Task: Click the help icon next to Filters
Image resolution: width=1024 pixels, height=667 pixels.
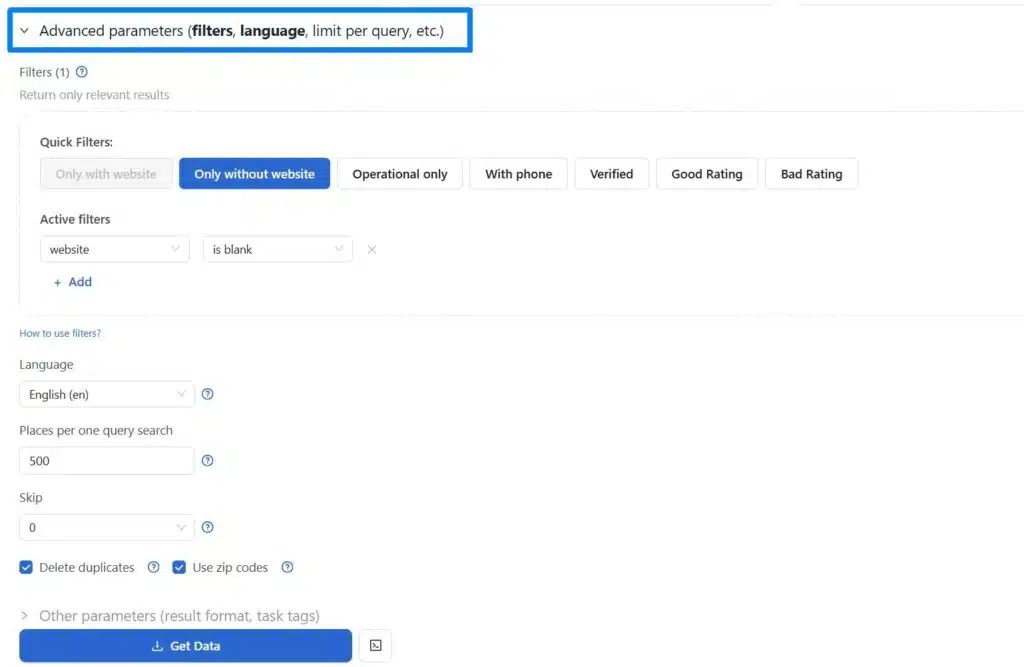Action: point(81,71)
